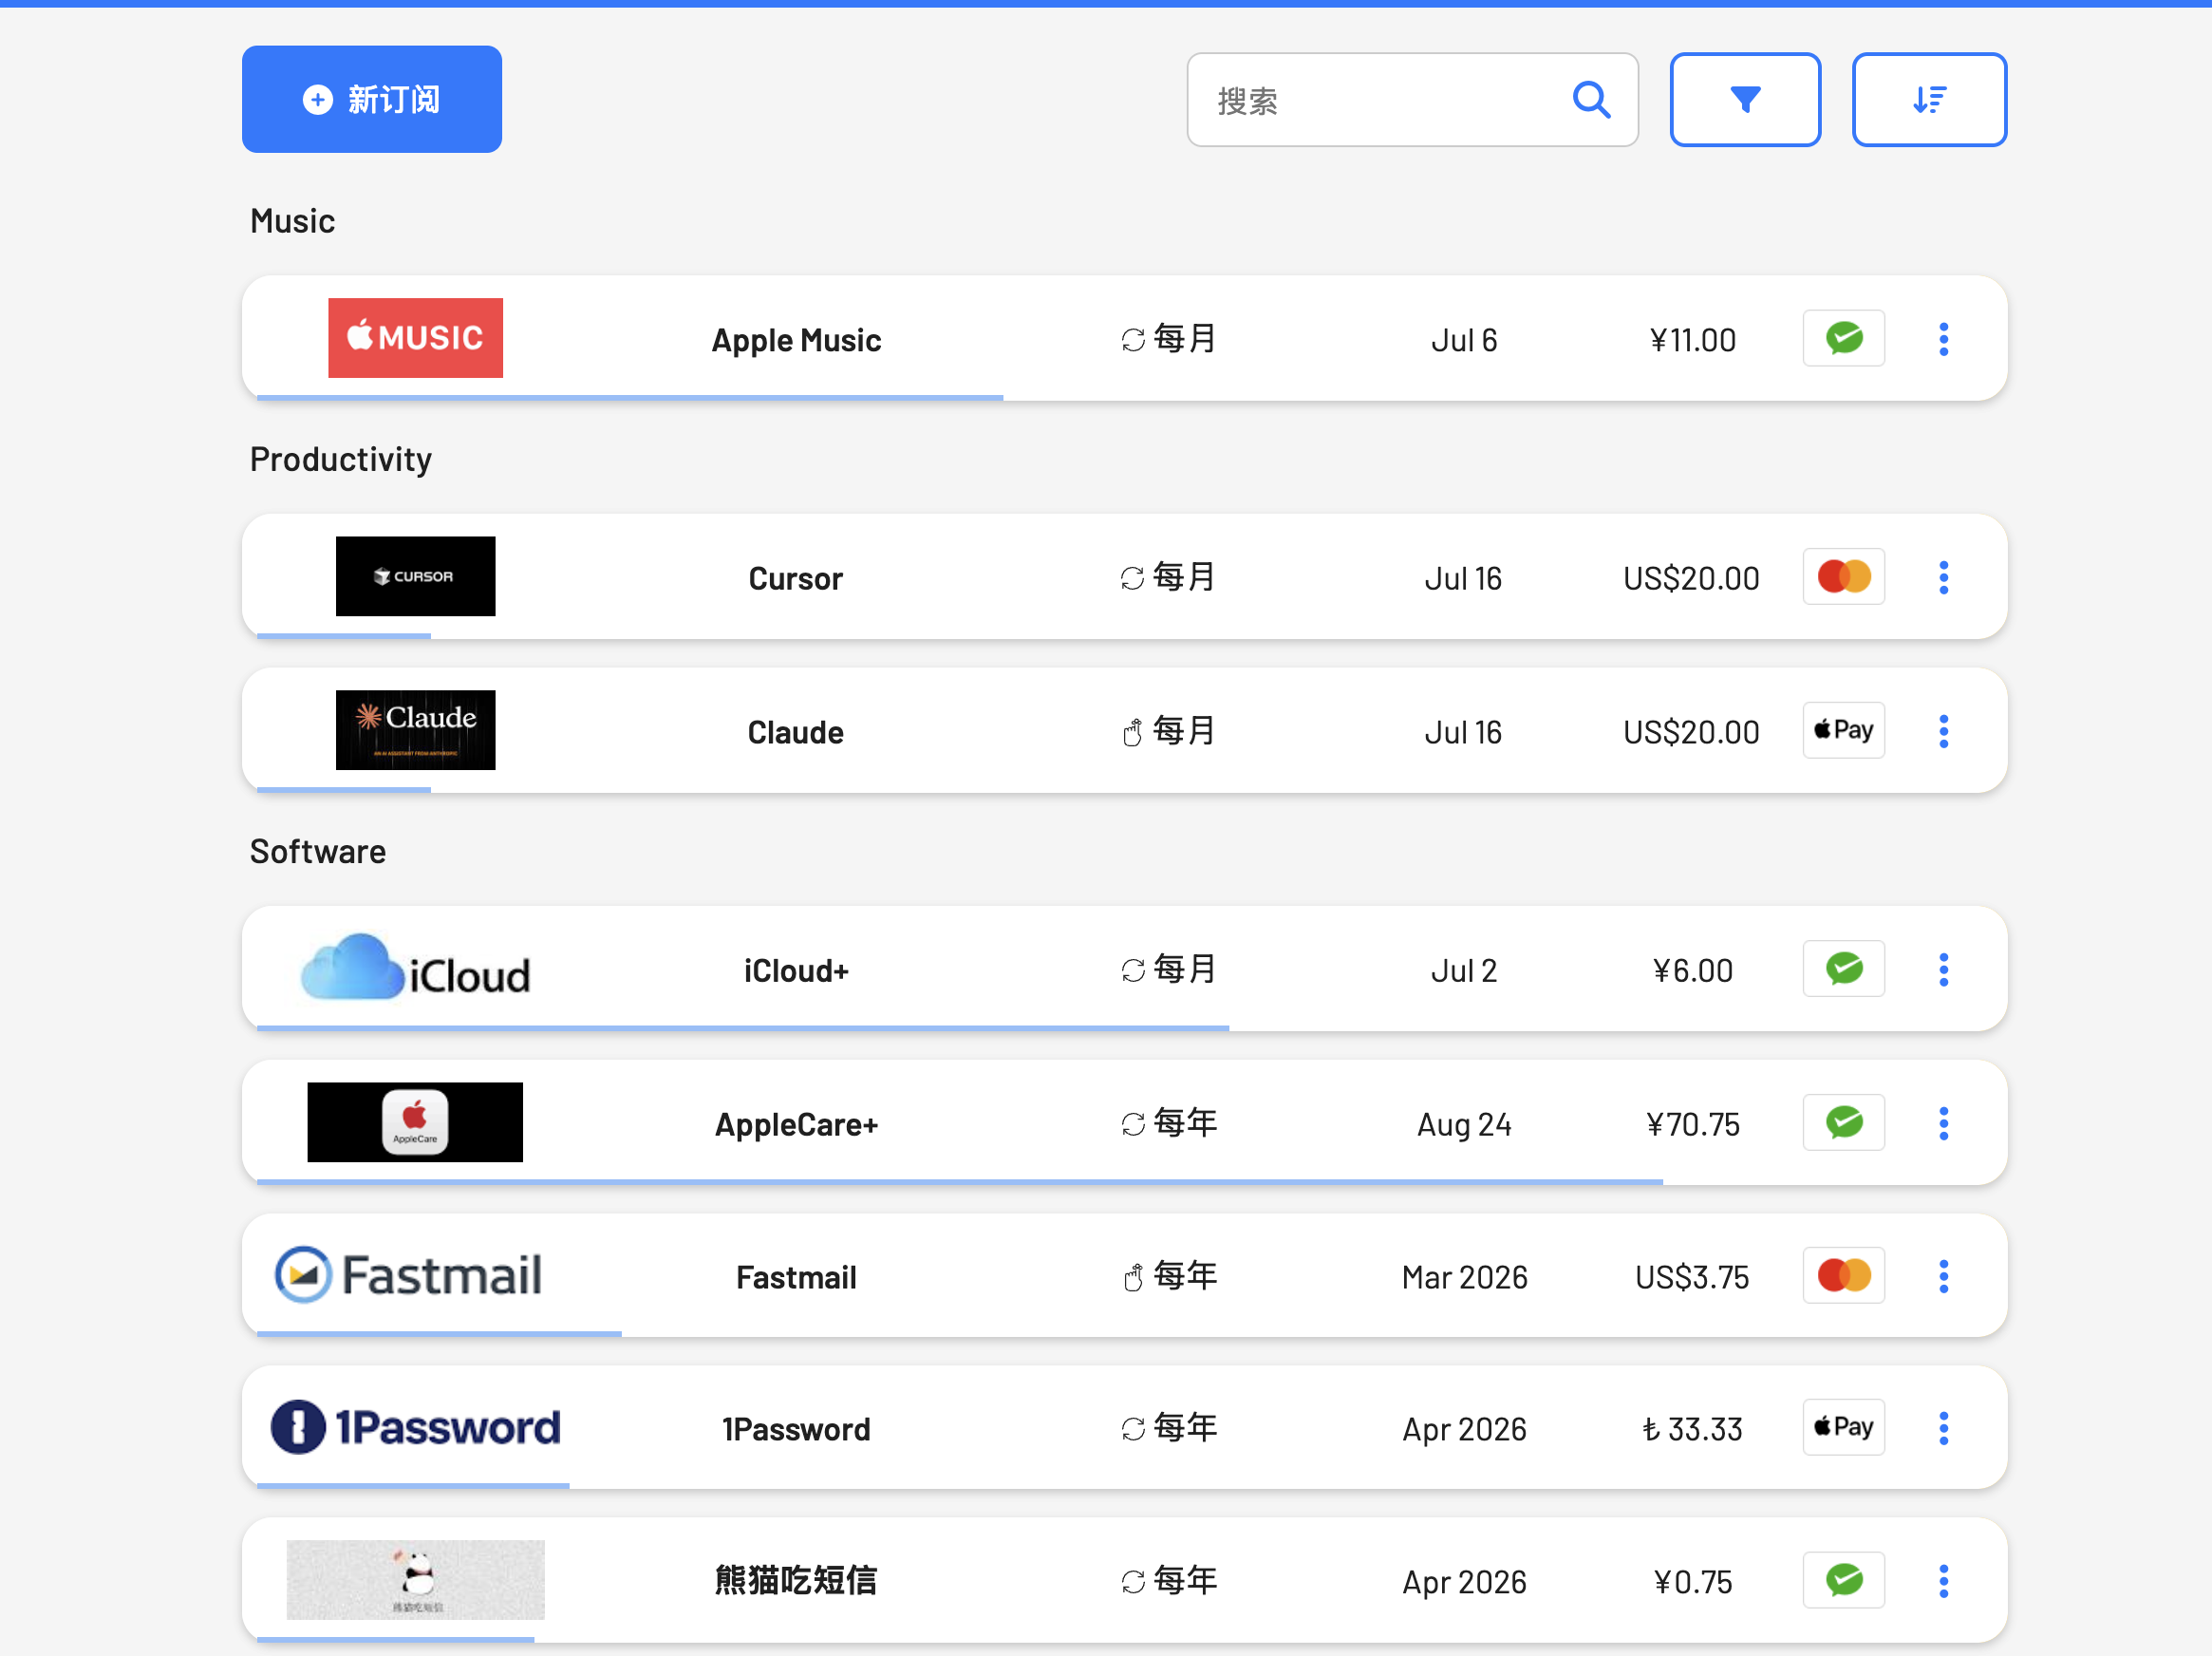Click auto-renew icon on Cursor row

(x=1132, y=578)
